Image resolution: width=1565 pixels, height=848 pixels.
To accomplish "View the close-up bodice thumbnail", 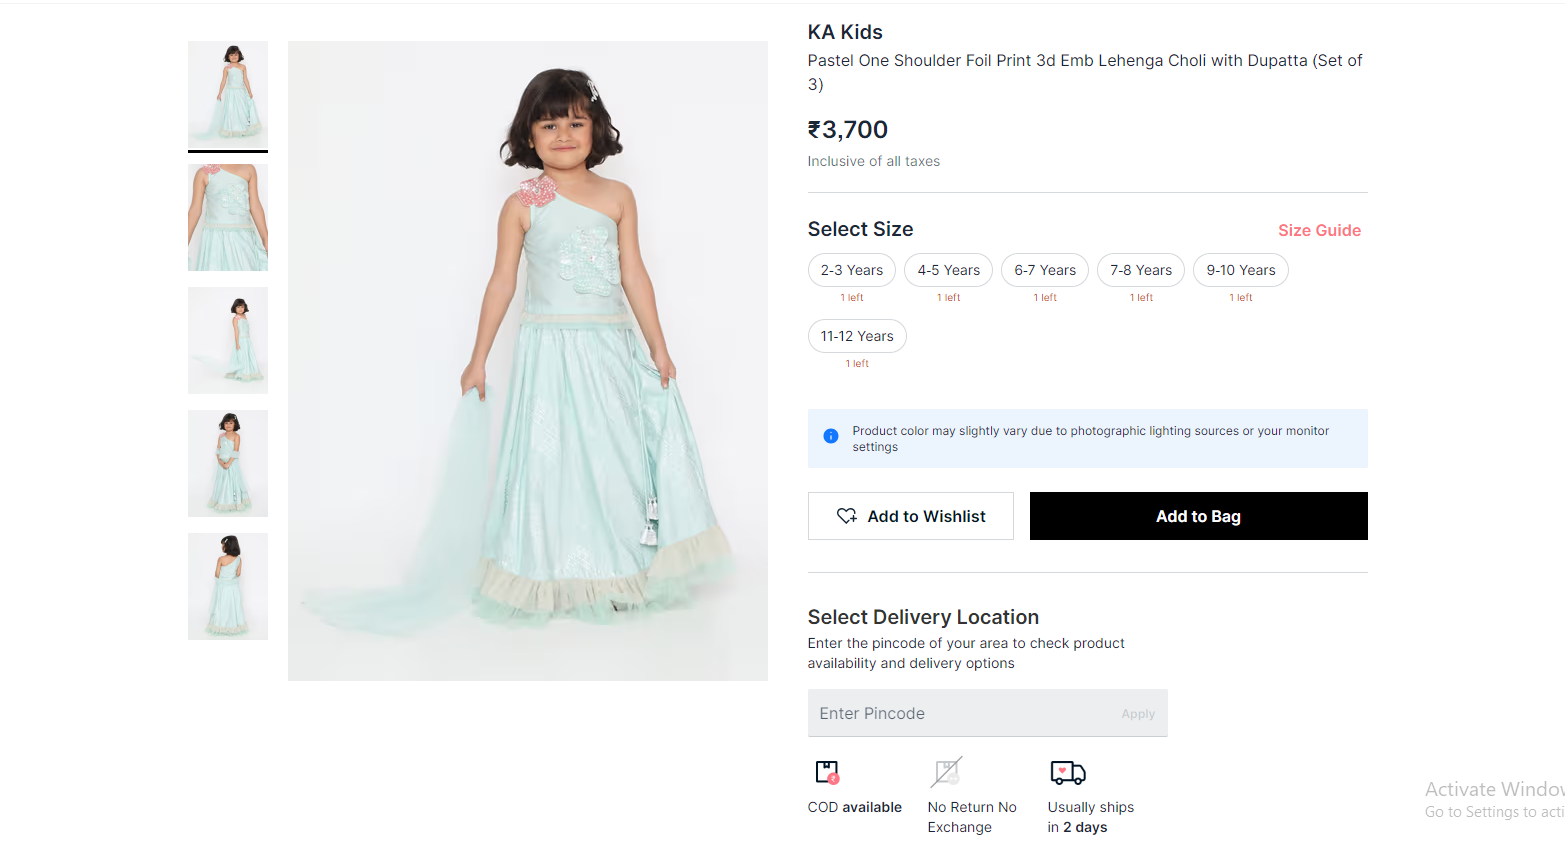I will 228,217.
